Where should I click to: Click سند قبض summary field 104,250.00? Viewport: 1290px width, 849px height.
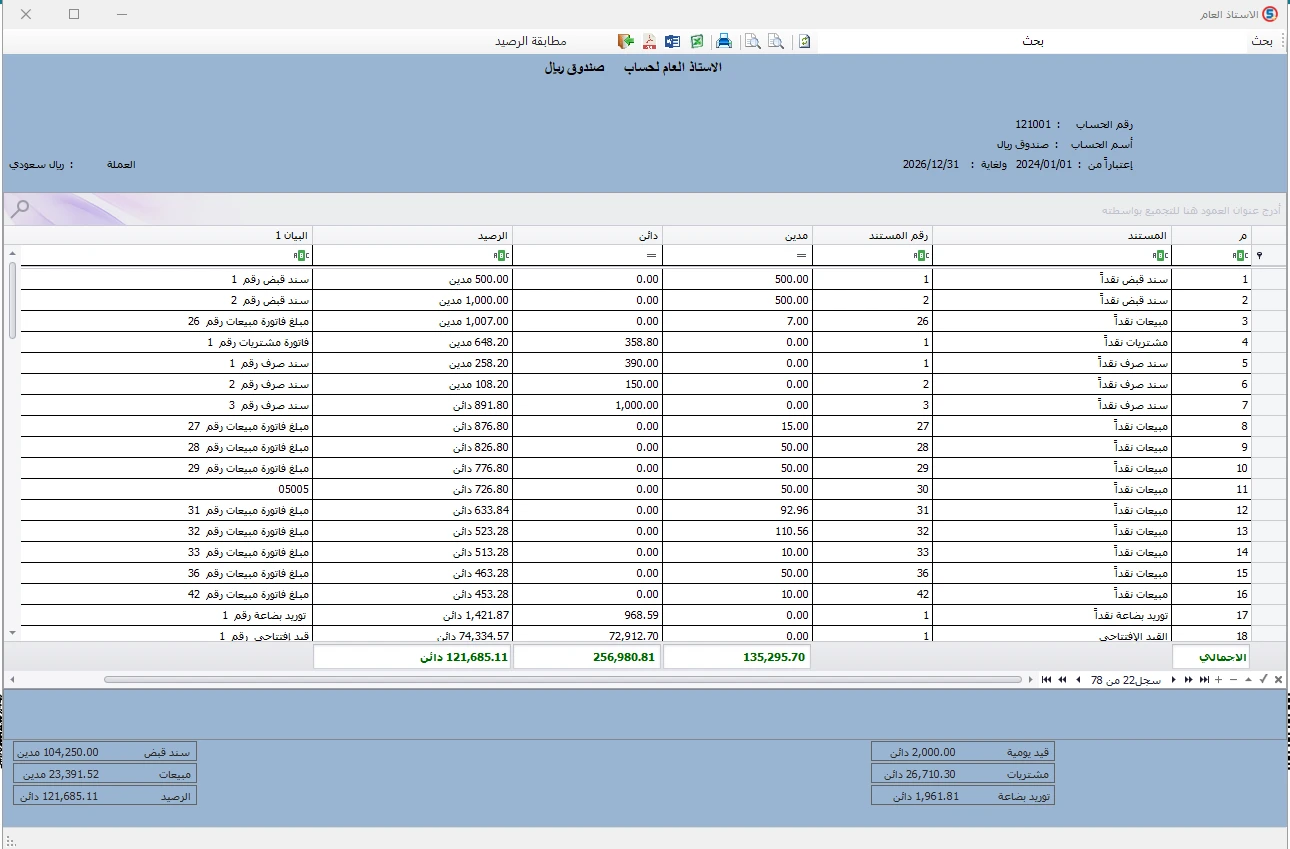pos(105,752)
